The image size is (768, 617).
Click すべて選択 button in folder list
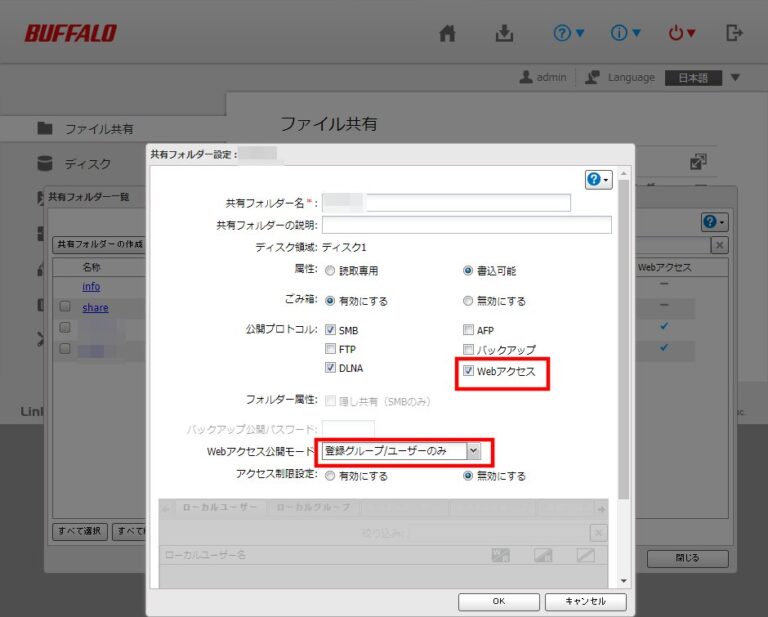coord(80,531)
